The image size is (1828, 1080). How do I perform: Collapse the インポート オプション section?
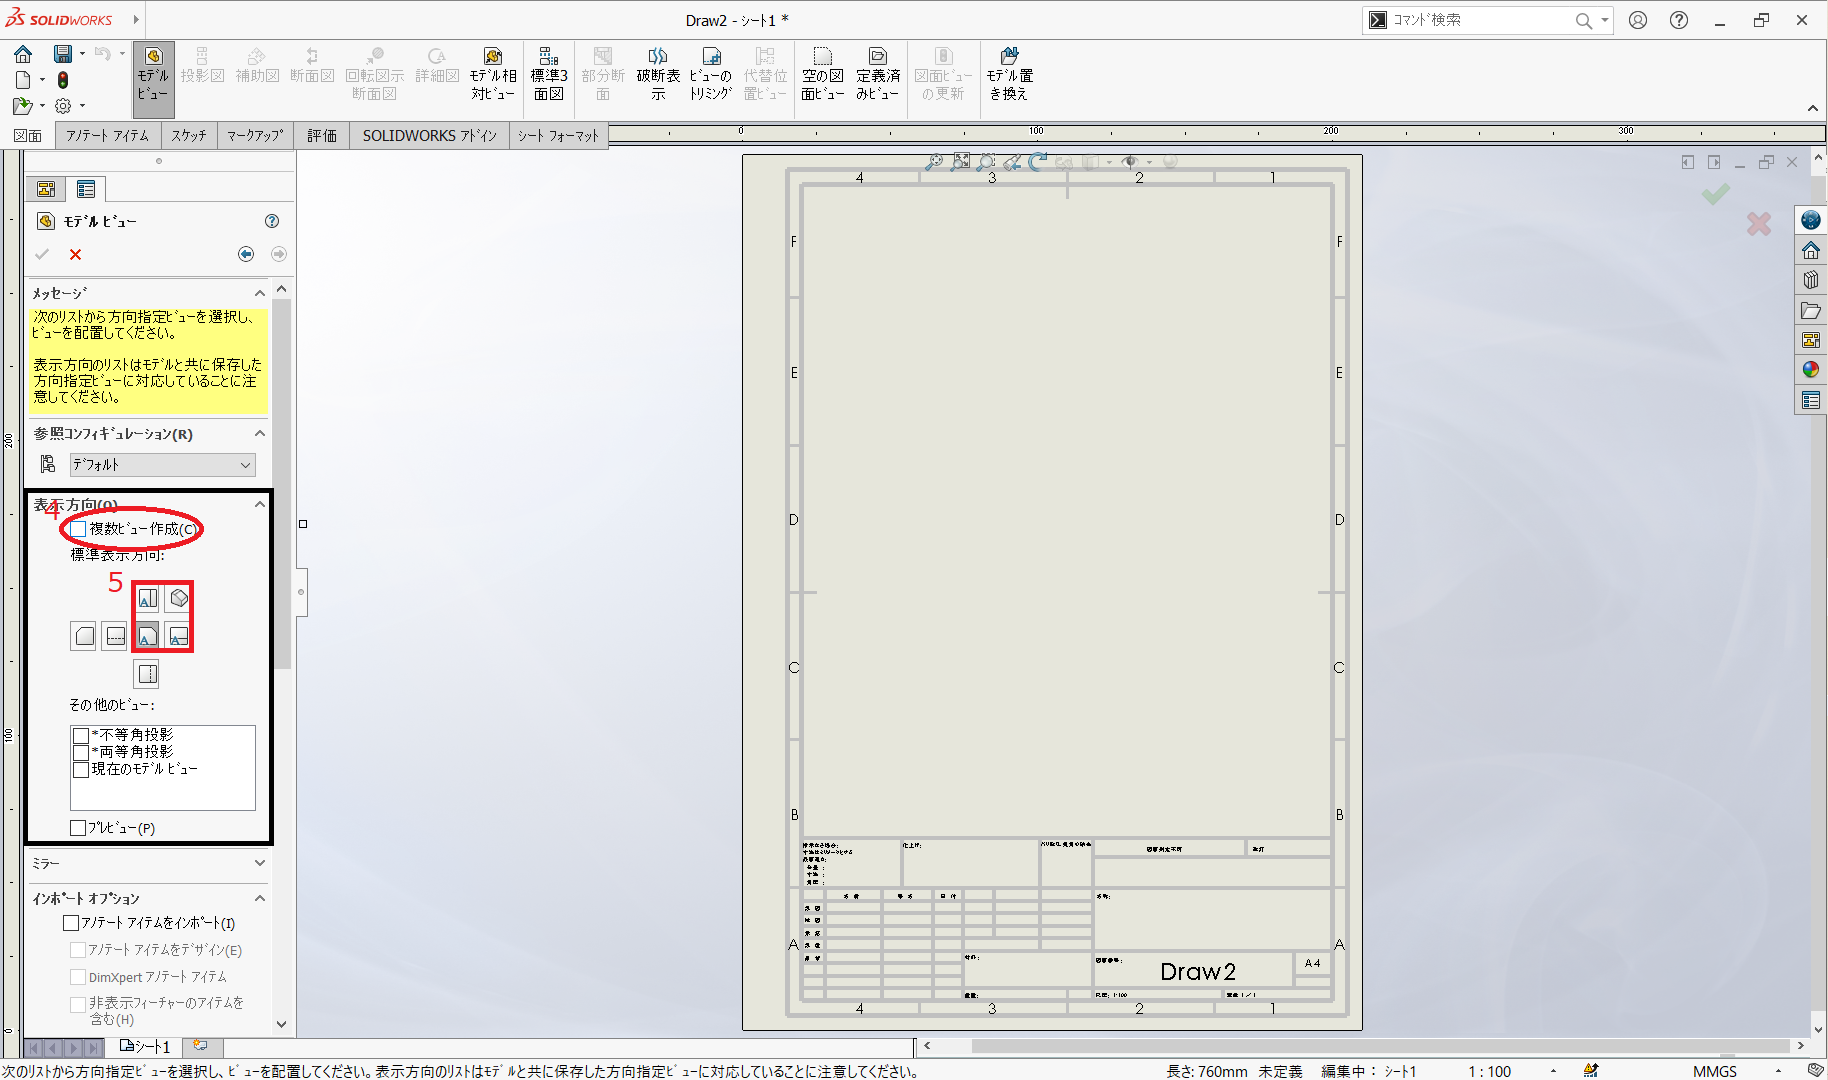[260, 898]
